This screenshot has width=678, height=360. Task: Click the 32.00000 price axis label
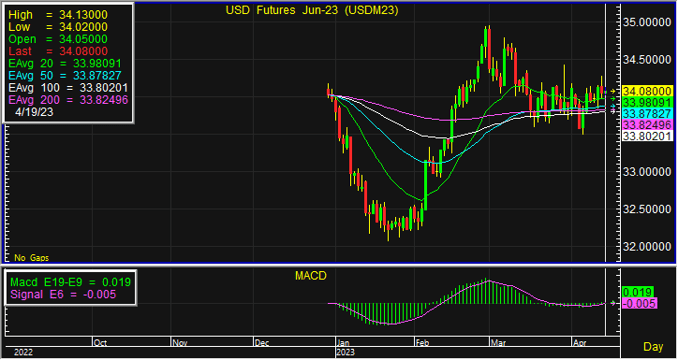tap(647, 246)
